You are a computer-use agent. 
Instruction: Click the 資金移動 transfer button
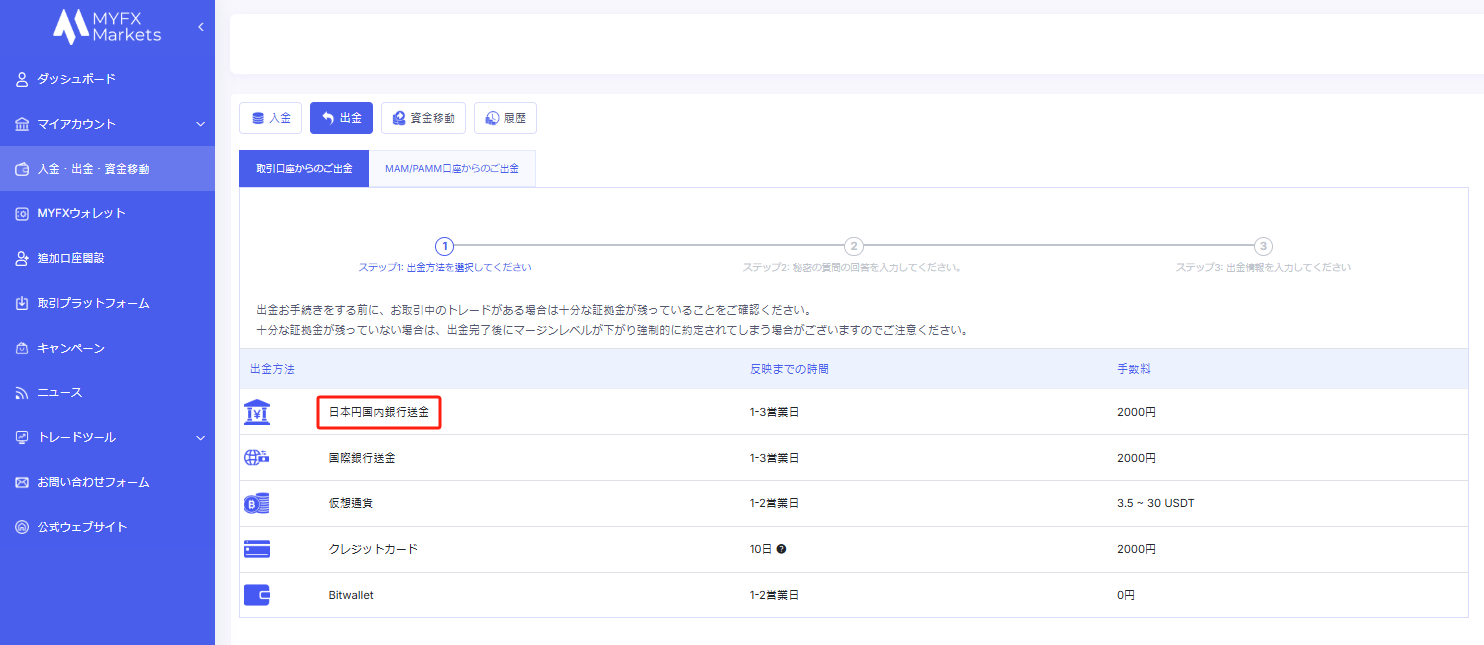423,118
